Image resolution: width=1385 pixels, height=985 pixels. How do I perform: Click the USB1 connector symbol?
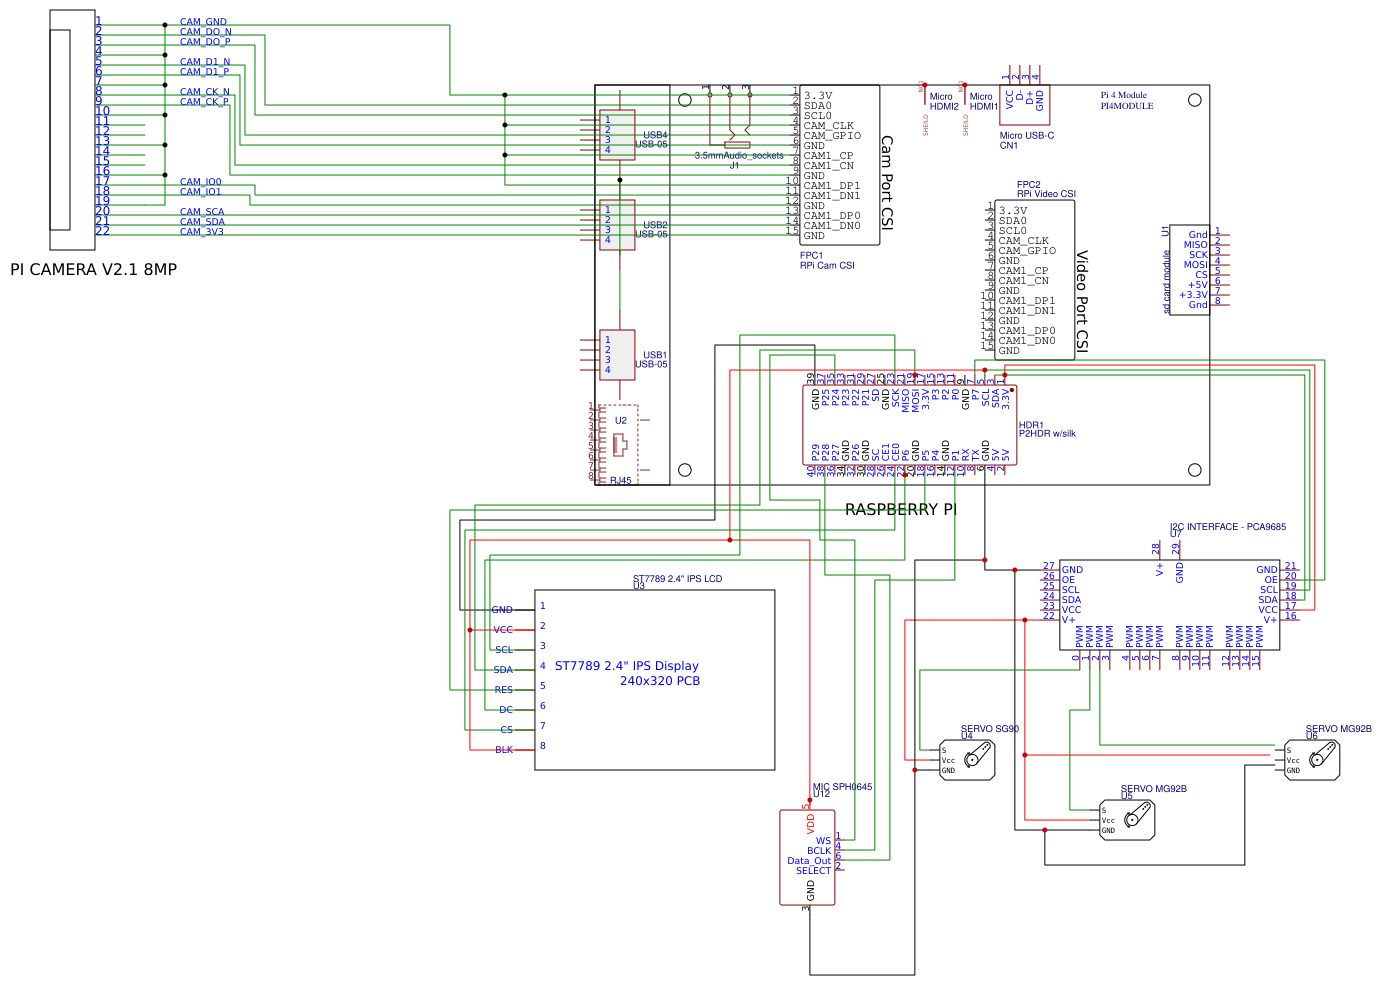coord(617,355)
